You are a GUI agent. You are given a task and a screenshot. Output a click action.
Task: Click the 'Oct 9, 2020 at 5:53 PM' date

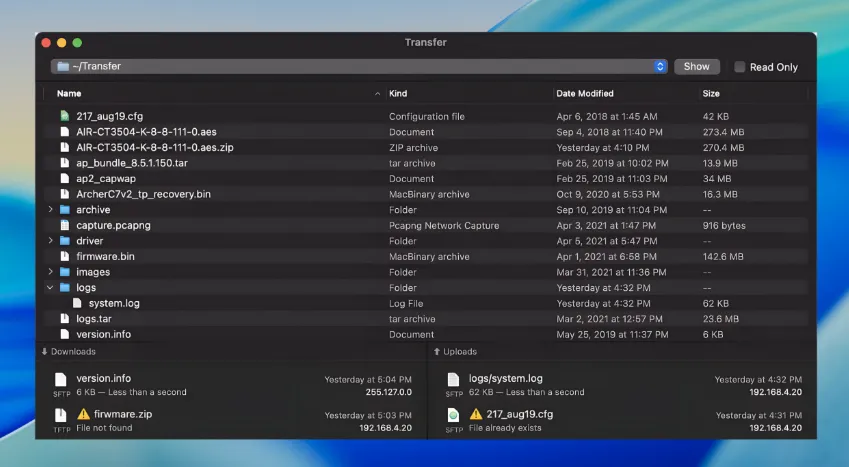coord(608,194)
